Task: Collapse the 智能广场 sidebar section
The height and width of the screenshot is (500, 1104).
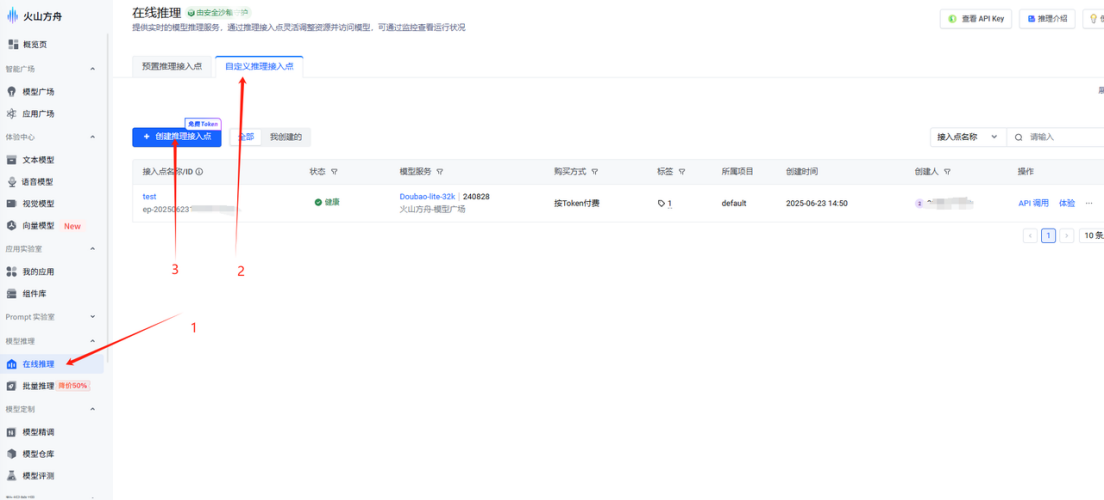Action: tap(93, 69)
